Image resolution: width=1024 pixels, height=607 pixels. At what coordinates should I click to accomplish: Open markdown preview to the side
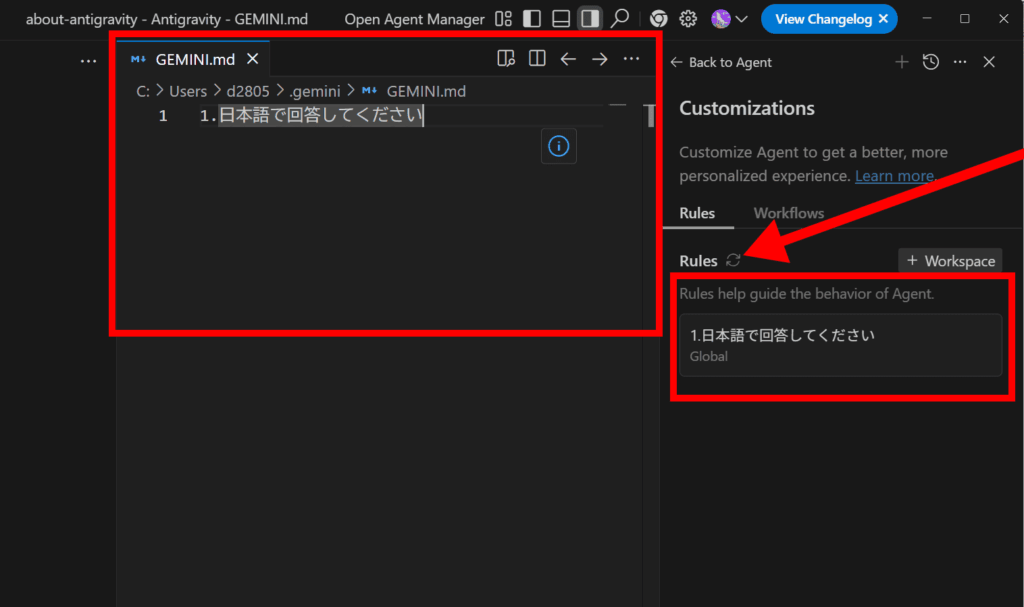506,59
